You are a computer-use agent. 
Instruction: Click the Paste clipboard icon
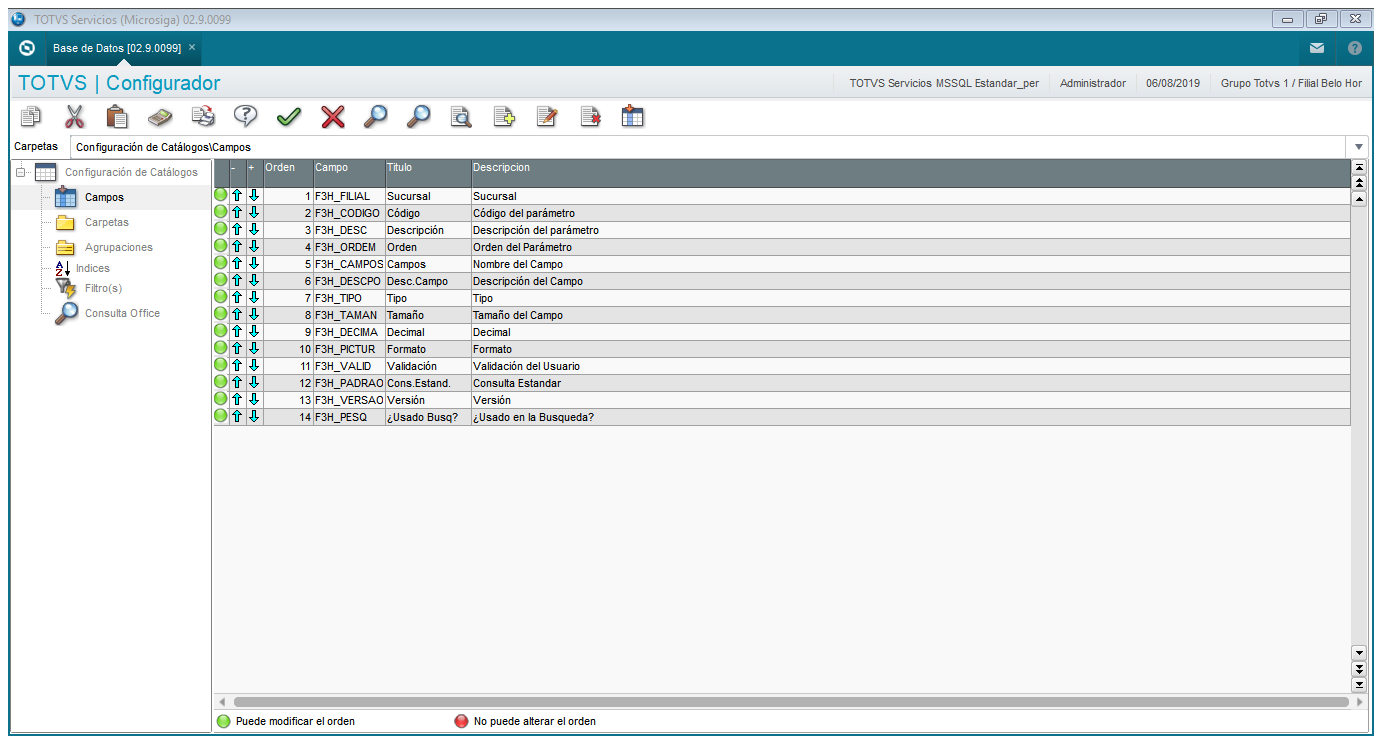[117, 117]
